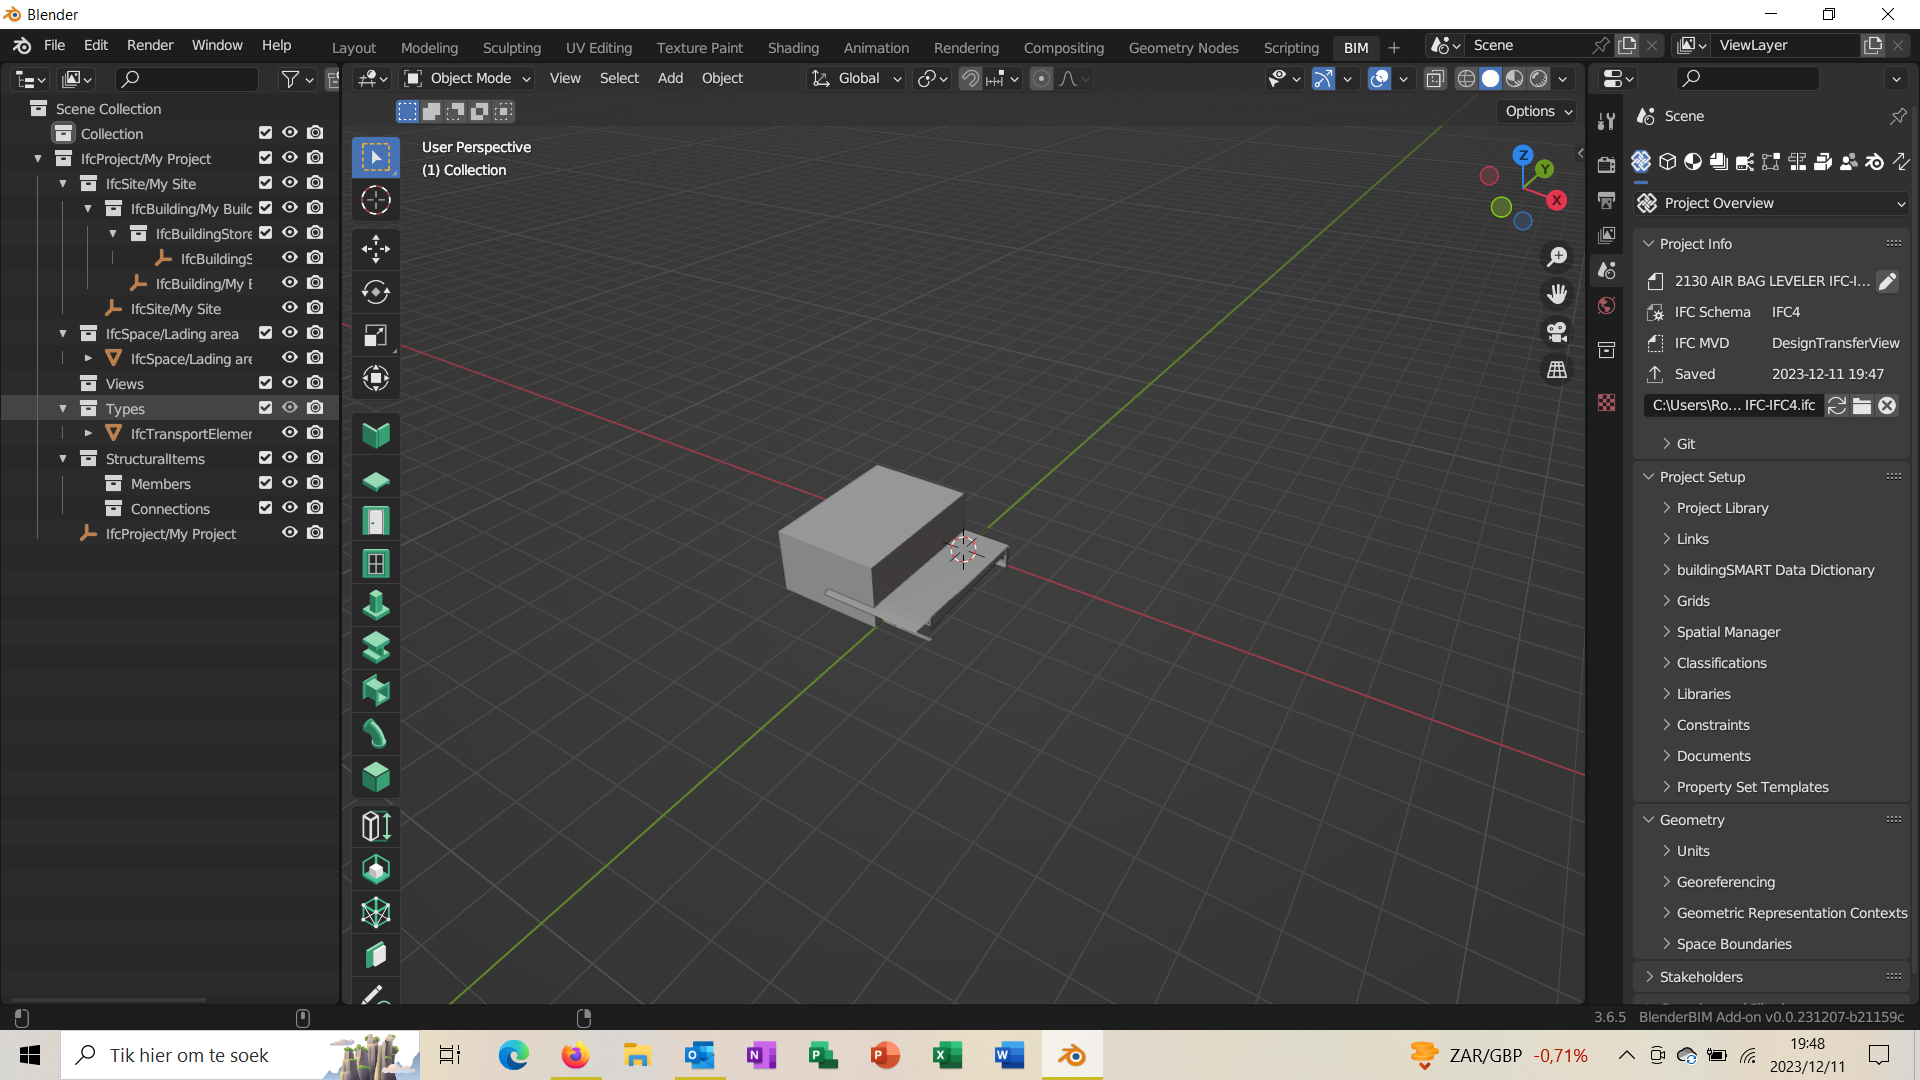
Task: Uncheck StructuralItems collection checkbox
Action: pos(265,458)
